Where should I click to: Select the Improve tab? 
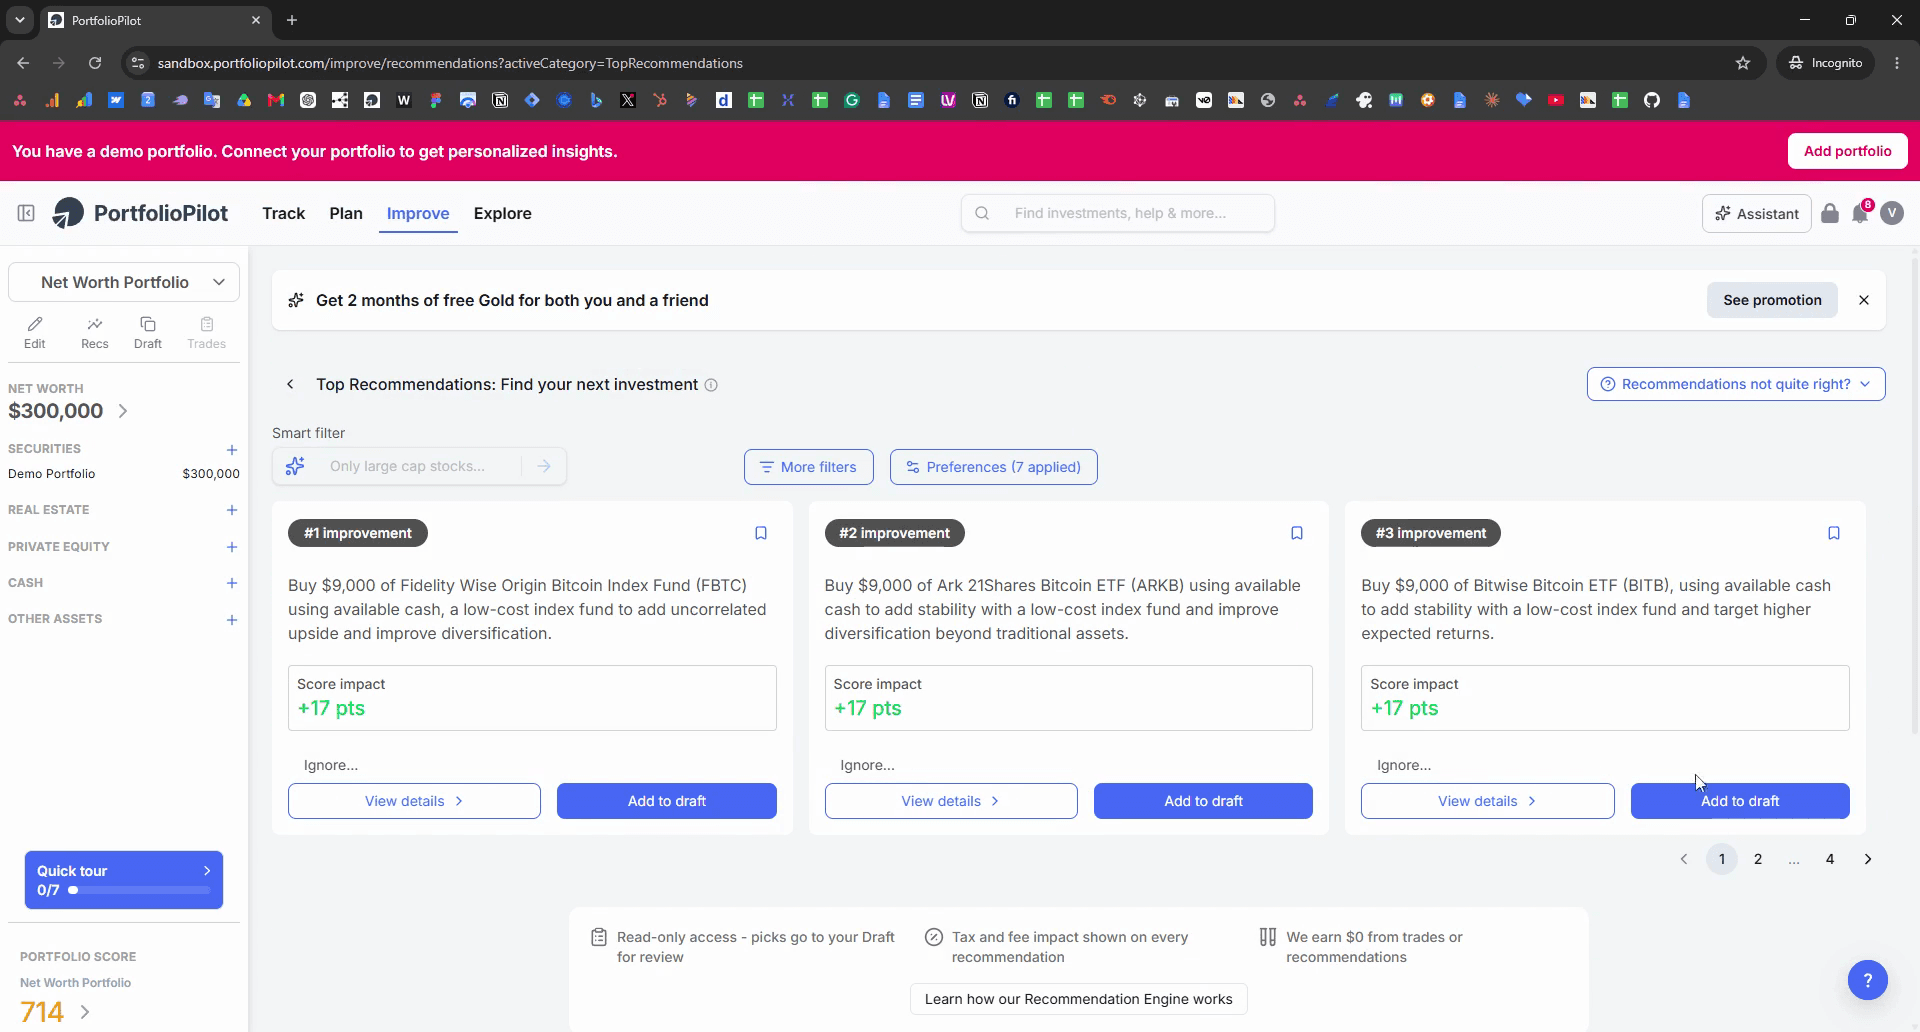[x=418, y=213]
